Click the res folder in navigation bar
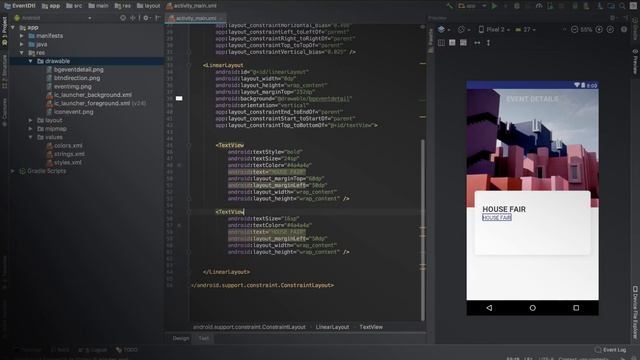640x360 pixels. [x=122, y=6]
